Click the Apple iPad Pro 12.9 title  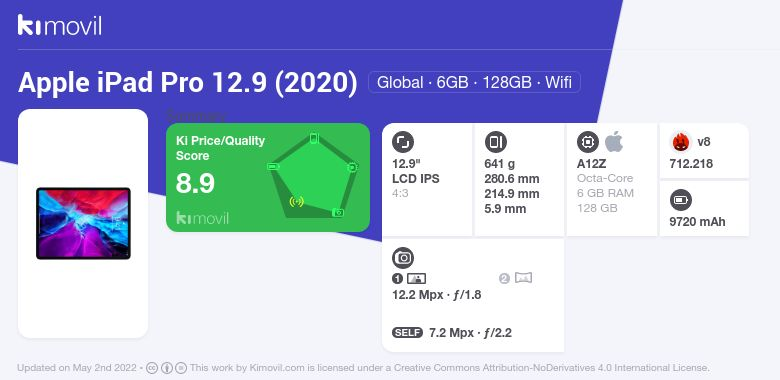coord(188,83)
